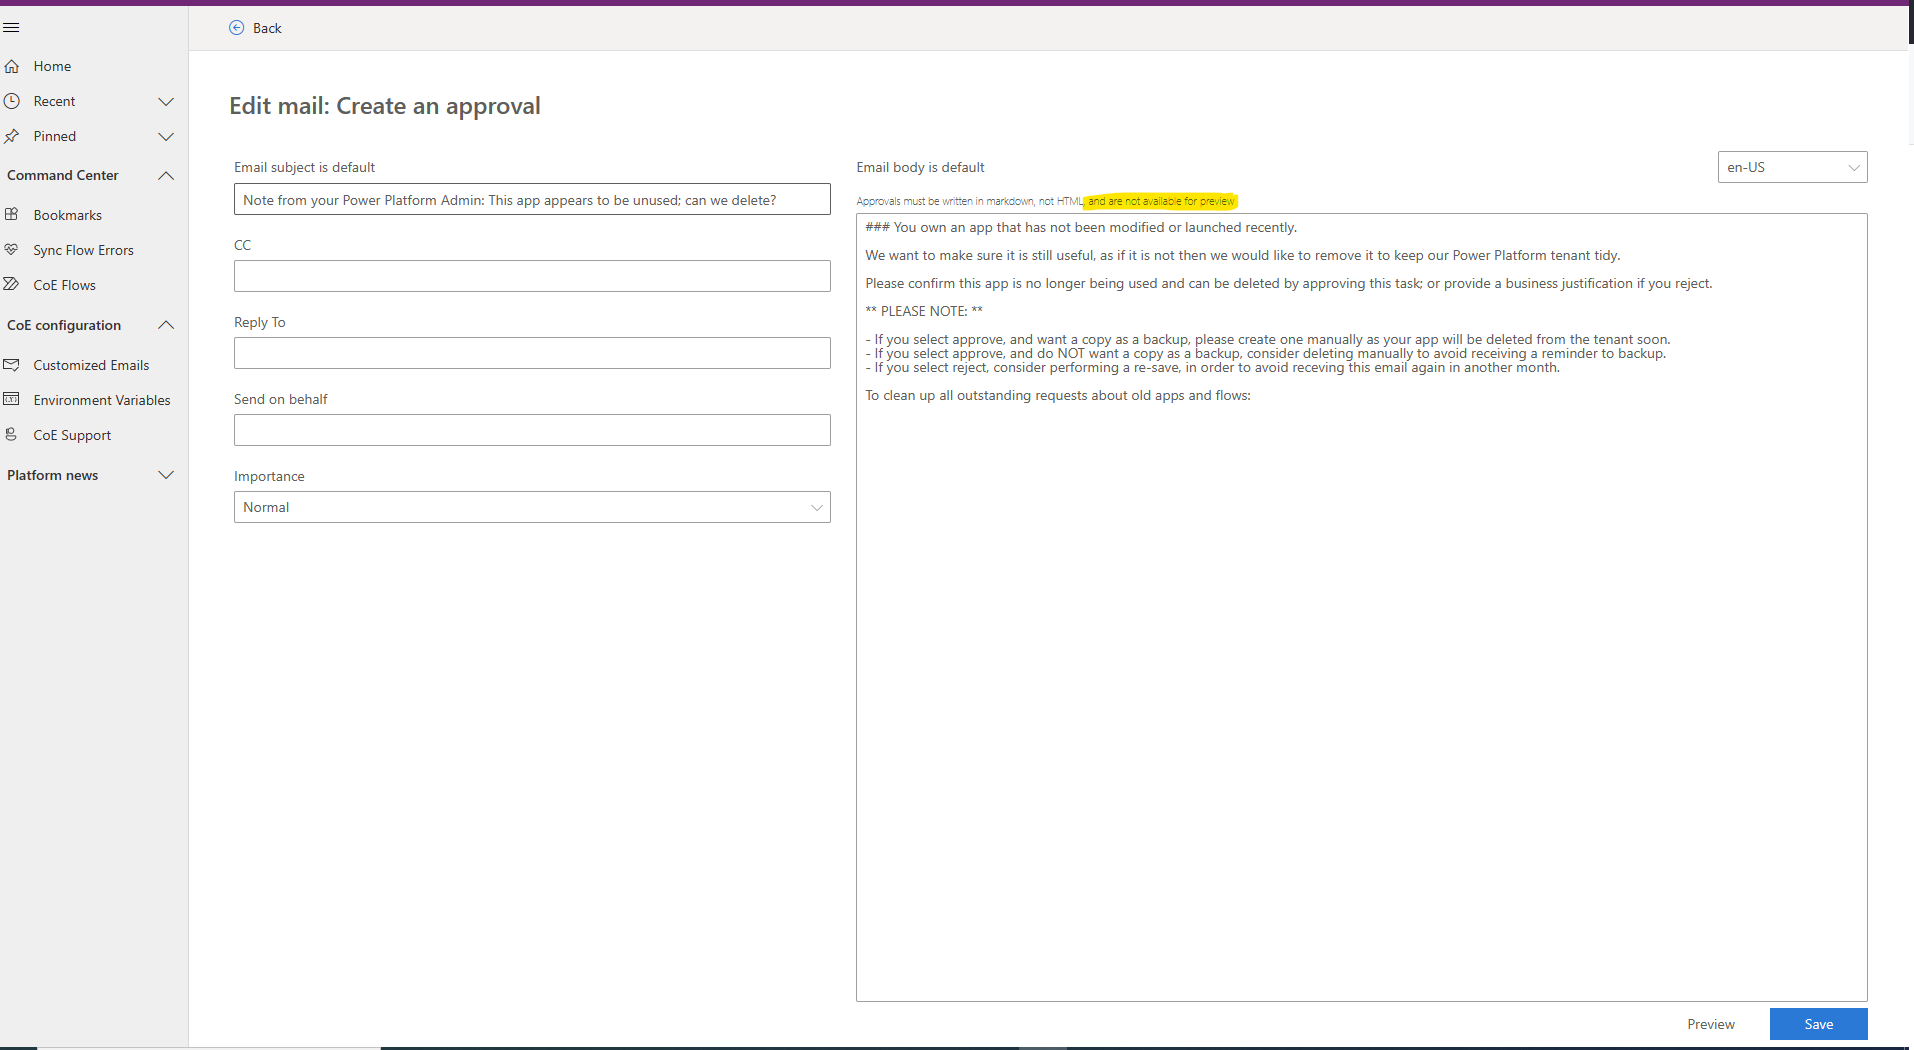This screenshot has height=1050, width=1914.
Task: Click the Save button
Action: click(x=1817, y=1023)
